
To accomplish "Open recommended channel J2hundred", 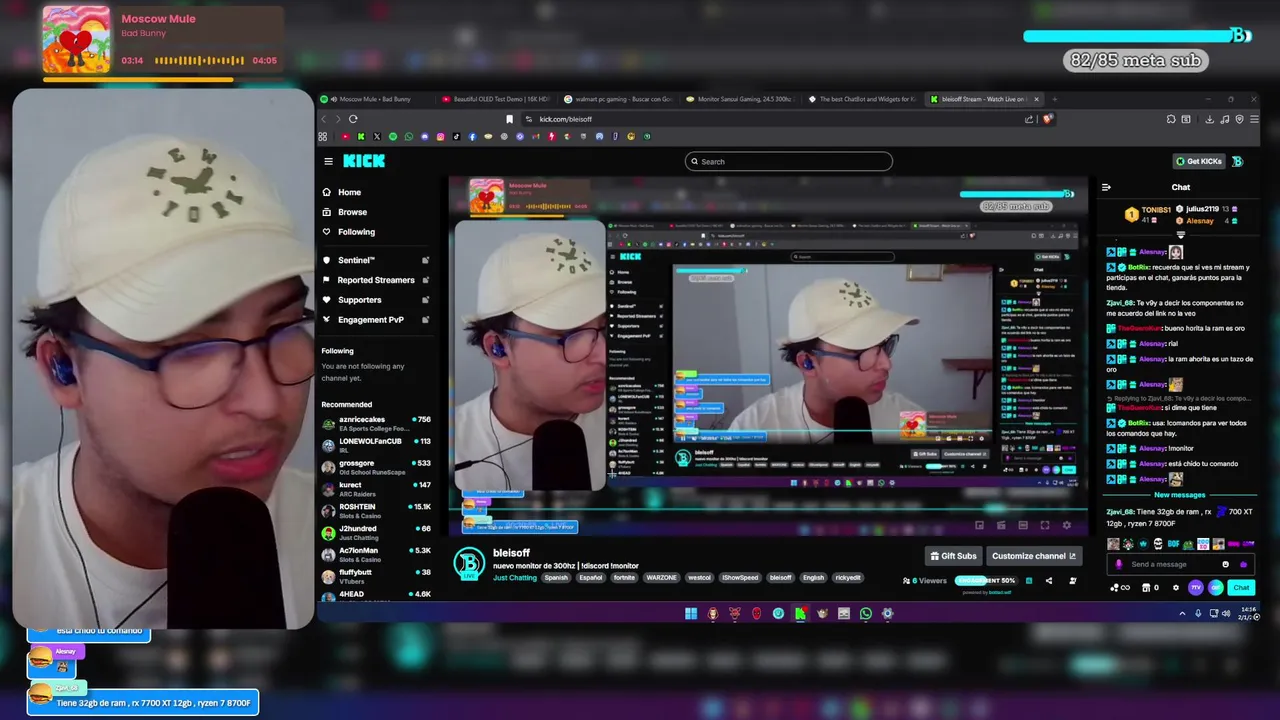I will (376, 532).
